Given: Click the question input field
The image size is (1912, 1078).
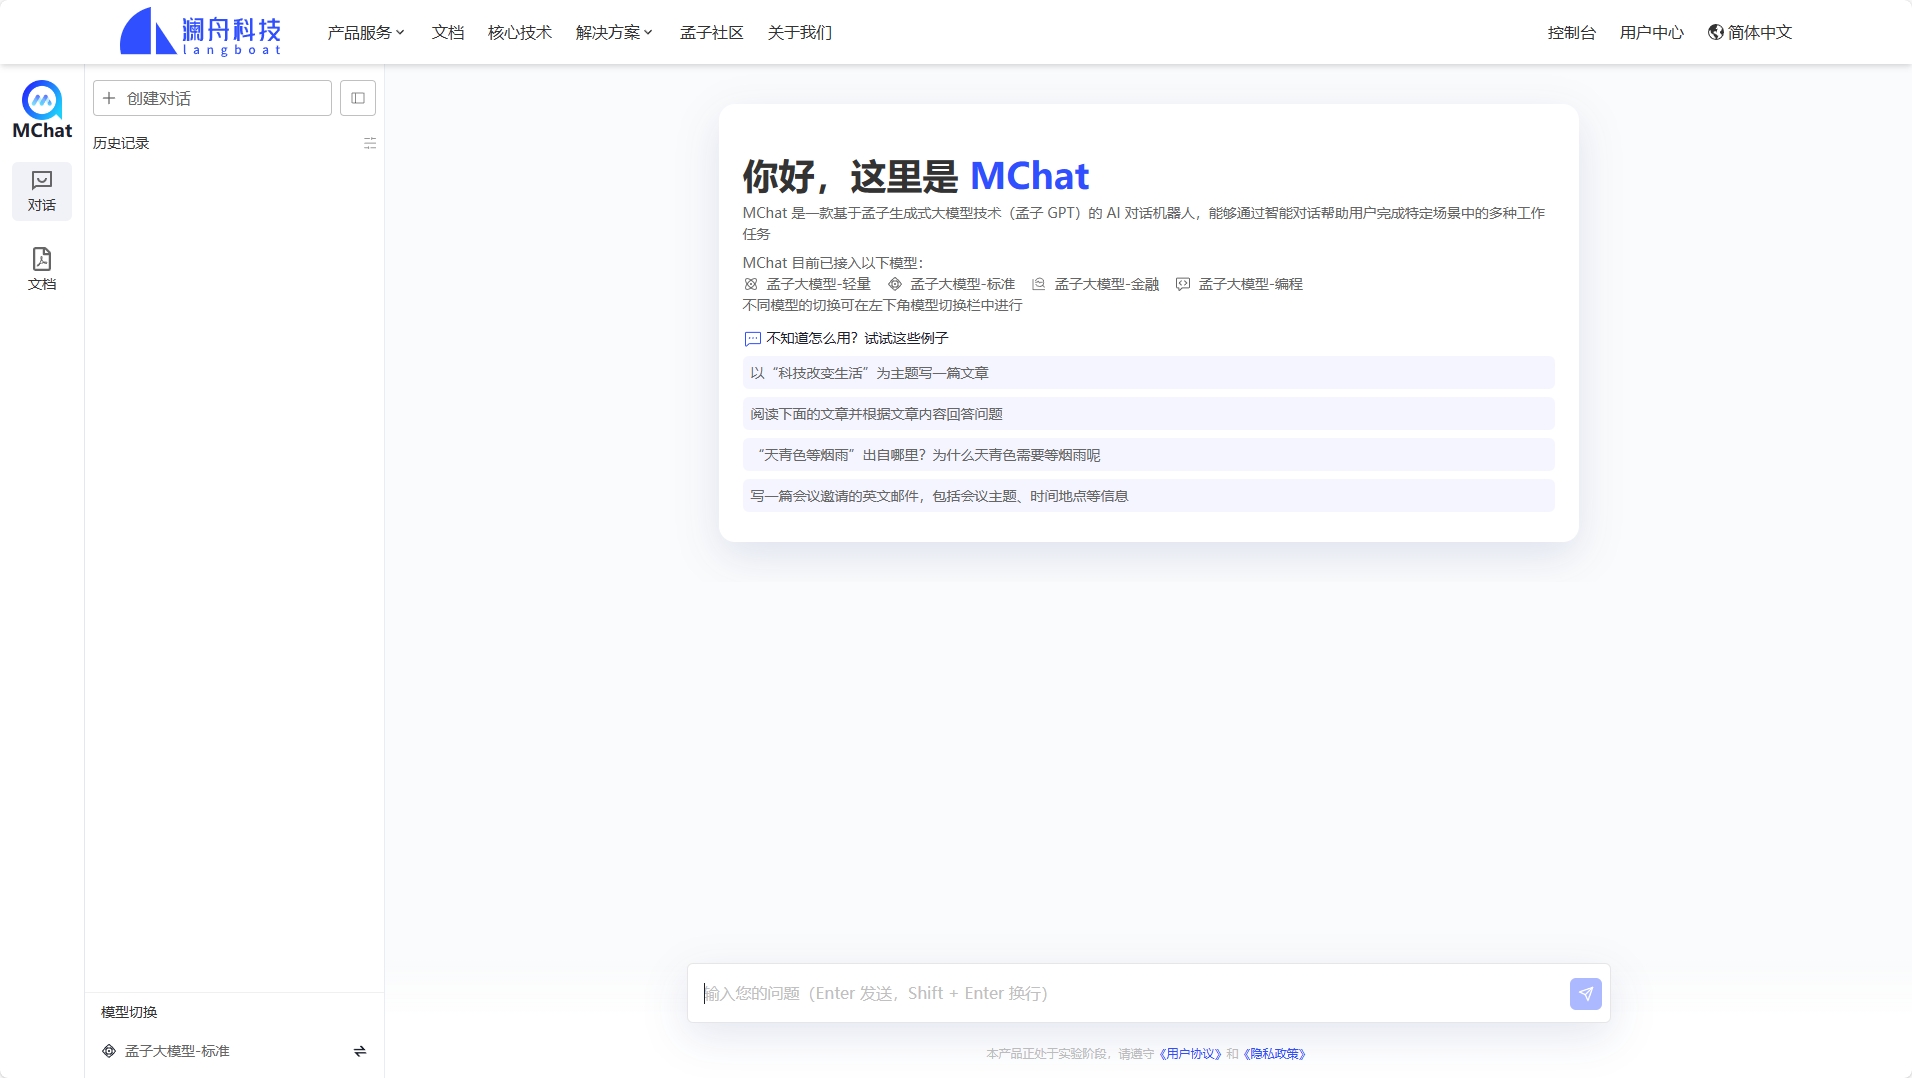Looking at the screenshot, I should (1100, 992).
